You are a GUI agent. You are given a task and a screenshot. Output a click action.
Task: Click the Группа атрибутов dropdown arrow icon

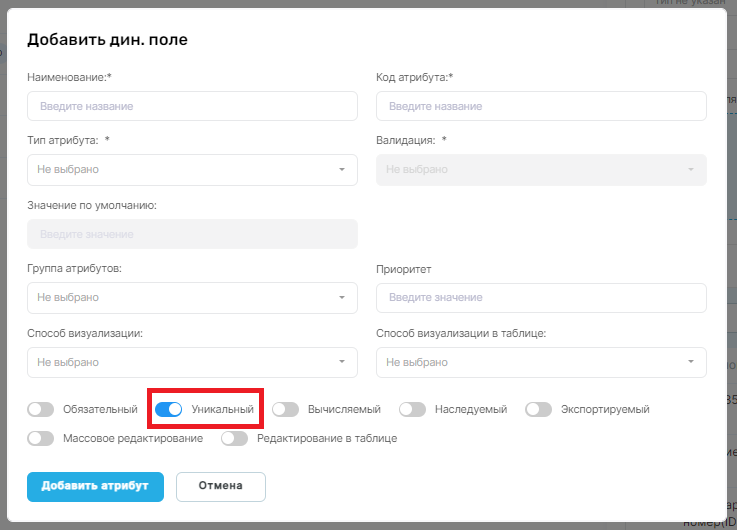[342, 297]
